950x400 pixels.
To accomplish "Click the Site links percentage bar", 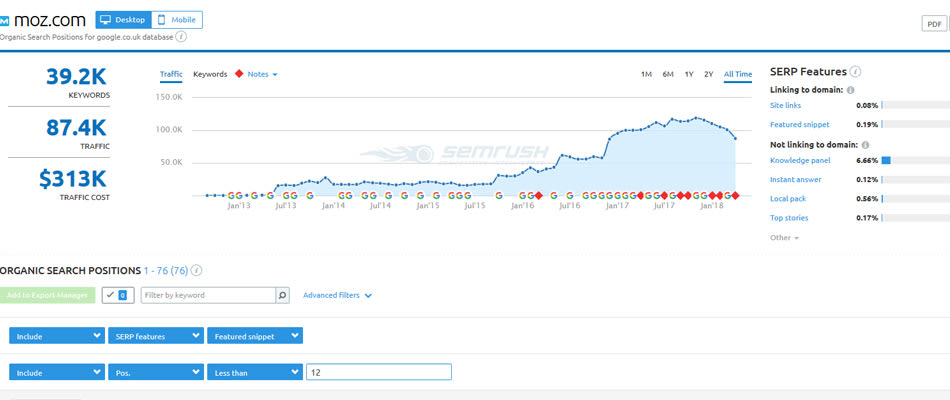I will pyautogui.click(x=915, y=105).
